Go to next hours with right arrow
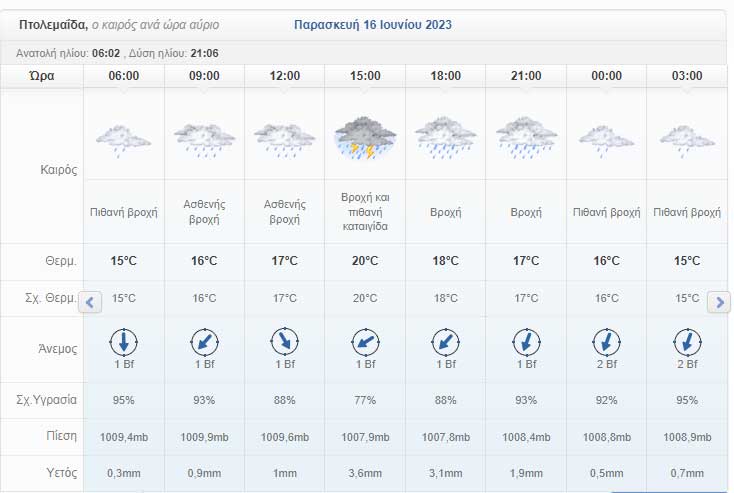Image resolution: width=734 pixels, height=493 pixels. coord(719,302)
